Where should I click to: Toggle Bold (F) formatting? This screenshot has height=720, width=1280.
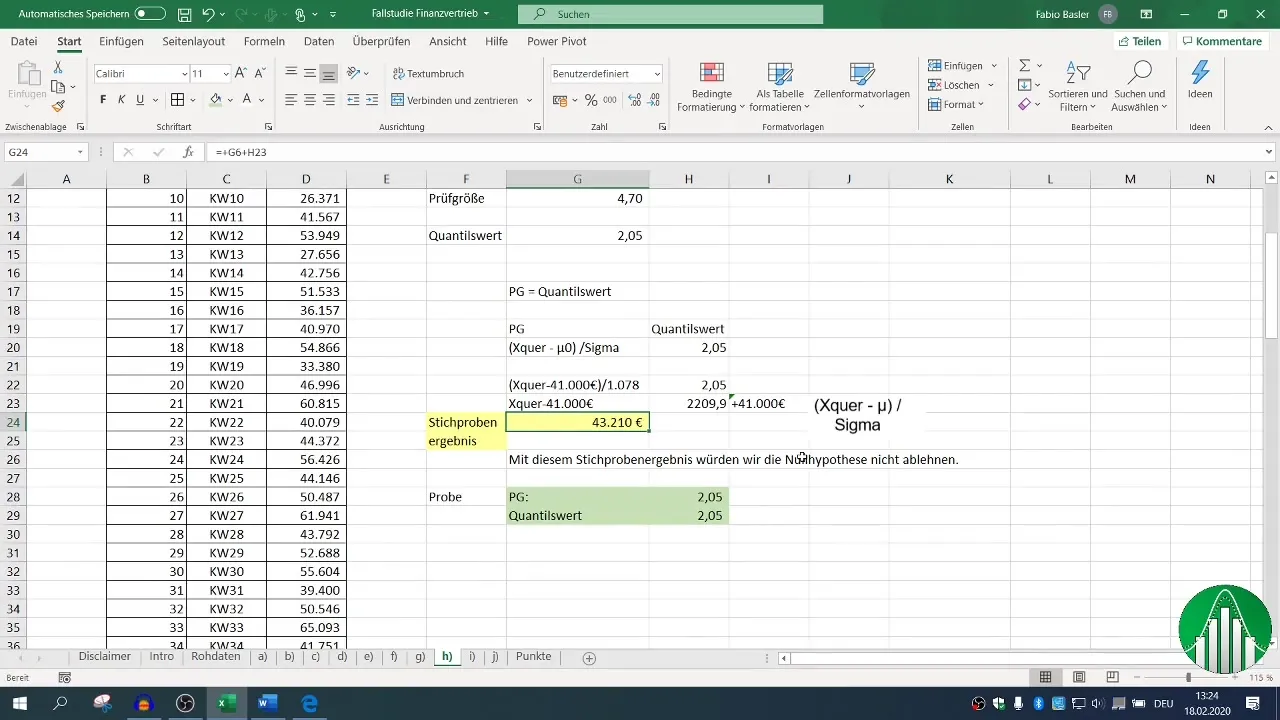click(103, 100)
